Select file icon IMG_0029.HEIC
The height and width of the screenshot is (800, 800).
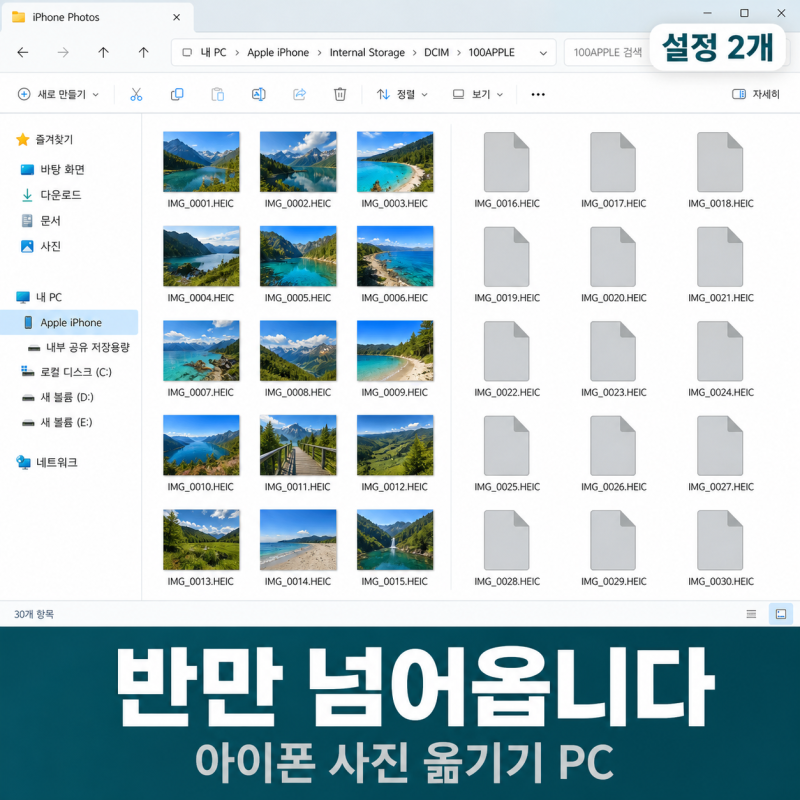[x=613, y=540]
